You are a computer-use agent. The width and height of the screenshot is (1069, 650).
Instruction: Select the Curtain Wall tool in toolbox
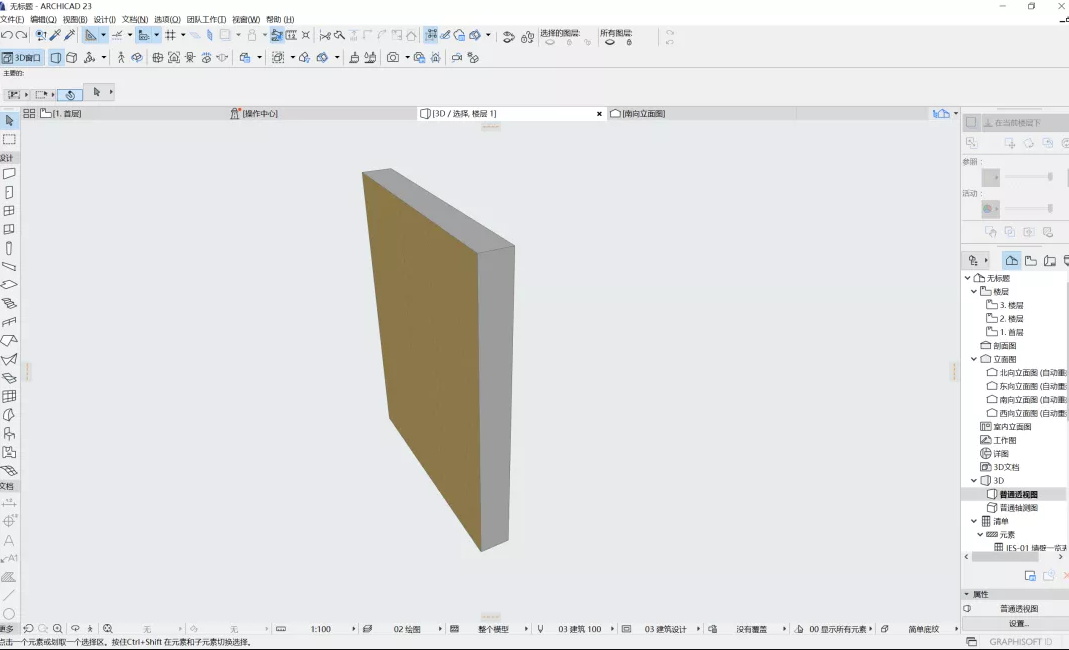point(9,396)
